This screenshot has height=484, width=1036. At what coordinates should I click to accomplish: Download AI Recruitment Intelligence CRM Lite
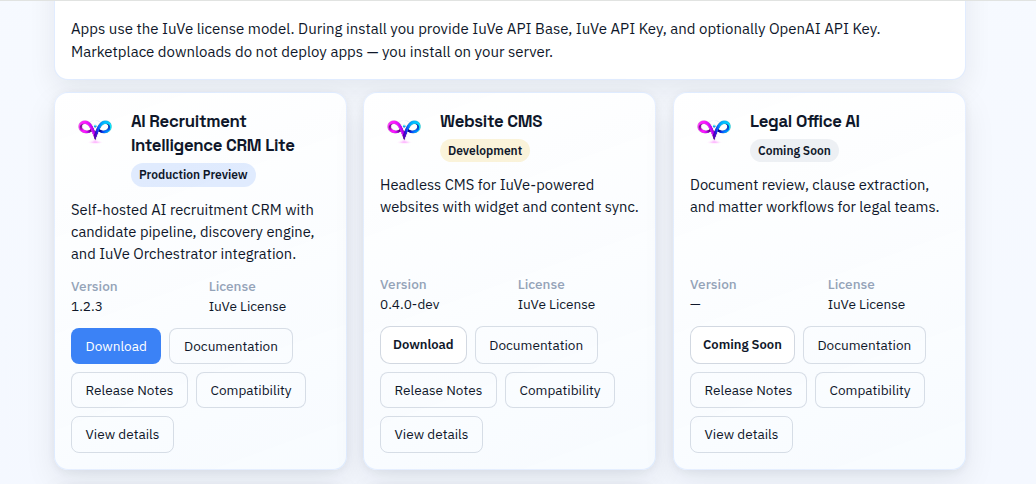(116, 346)
